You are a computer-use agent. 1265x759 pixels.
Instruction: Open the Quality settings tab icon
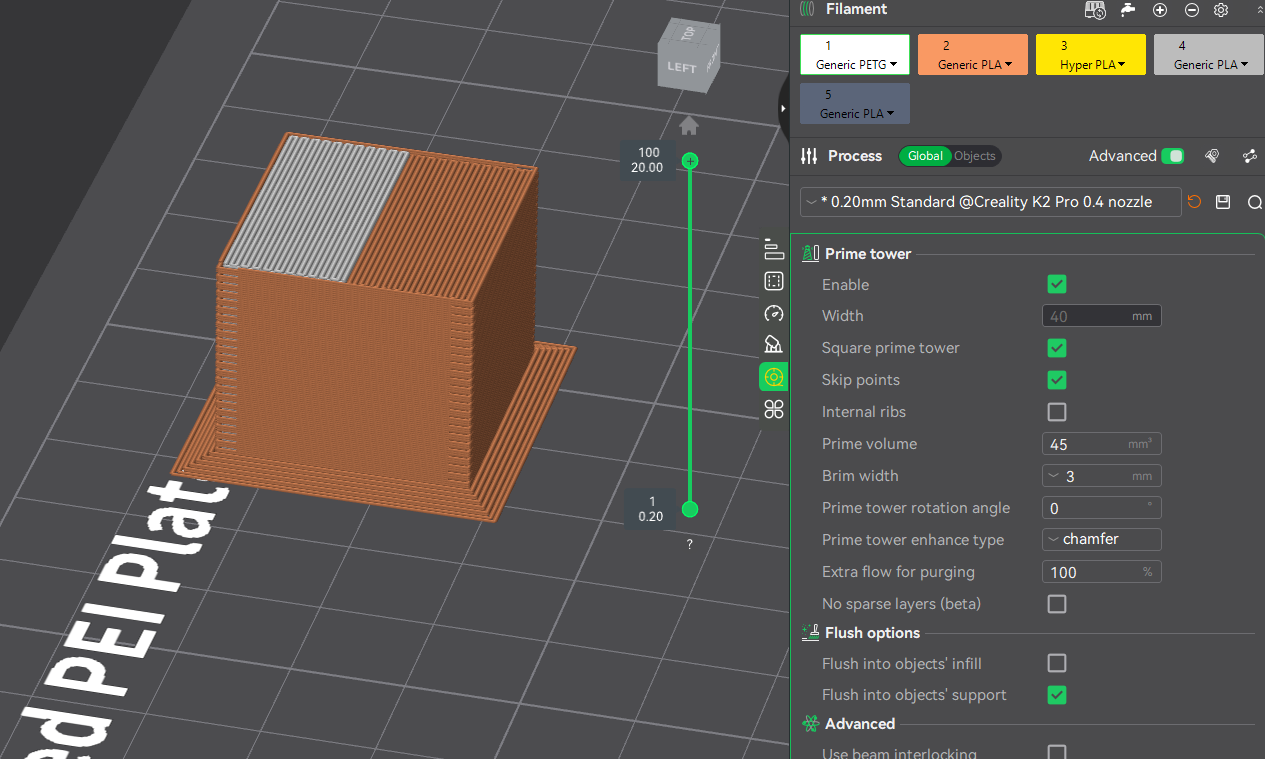tap(773, 249)
